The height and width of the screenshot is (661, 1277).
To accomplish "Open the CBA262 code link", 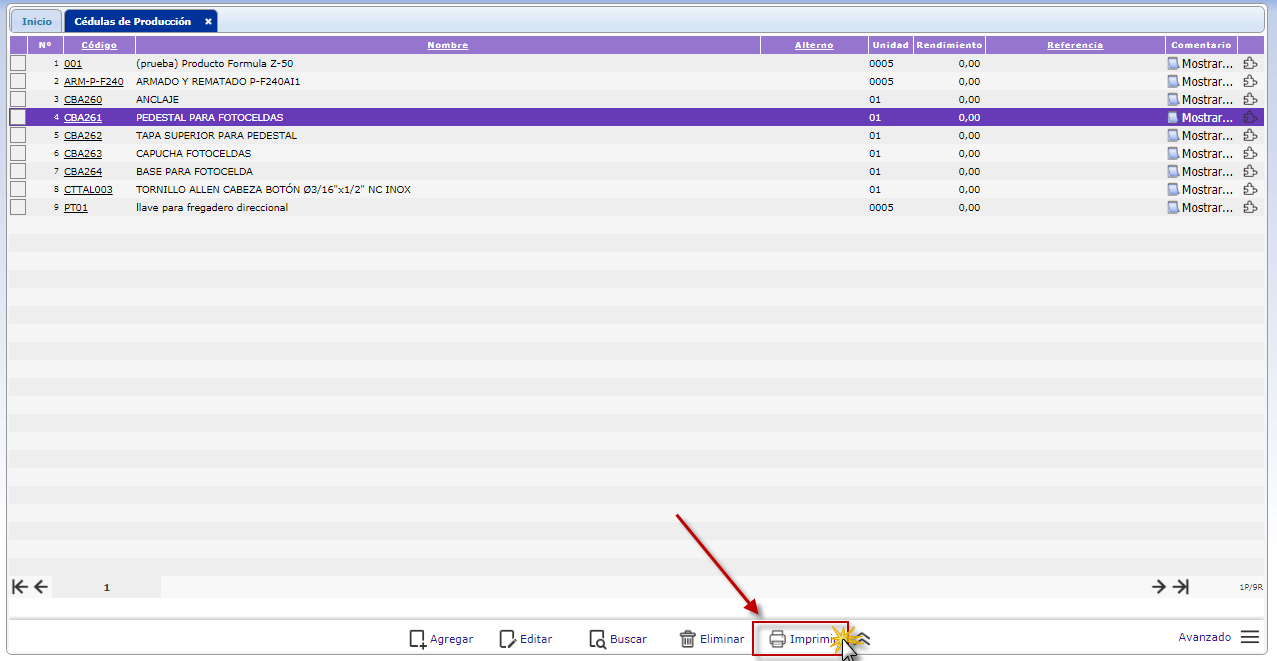I will click(83, 136).
